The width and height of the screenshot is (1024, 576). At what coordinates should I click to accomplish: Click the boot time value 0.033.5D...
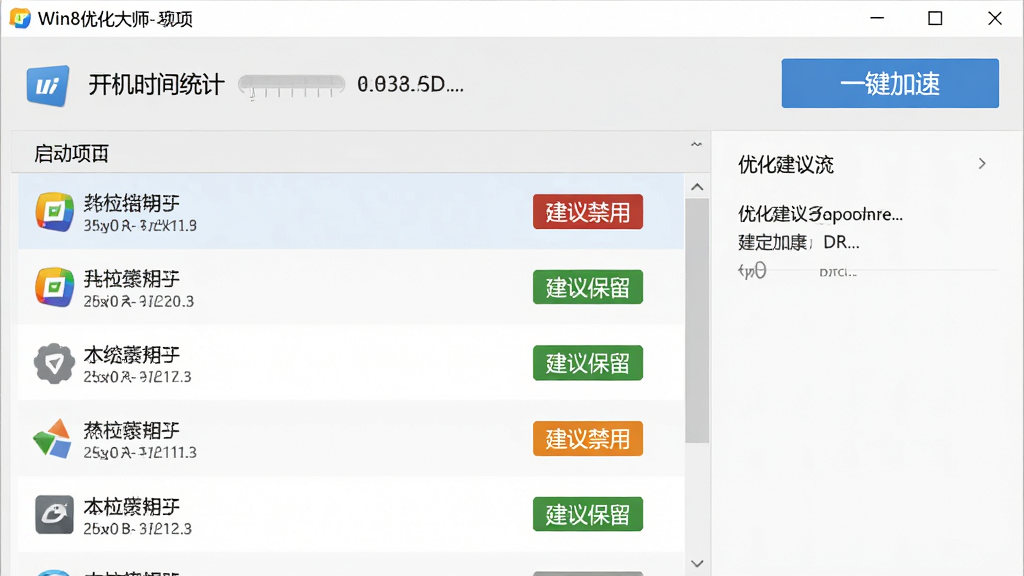tap(410, 84)
